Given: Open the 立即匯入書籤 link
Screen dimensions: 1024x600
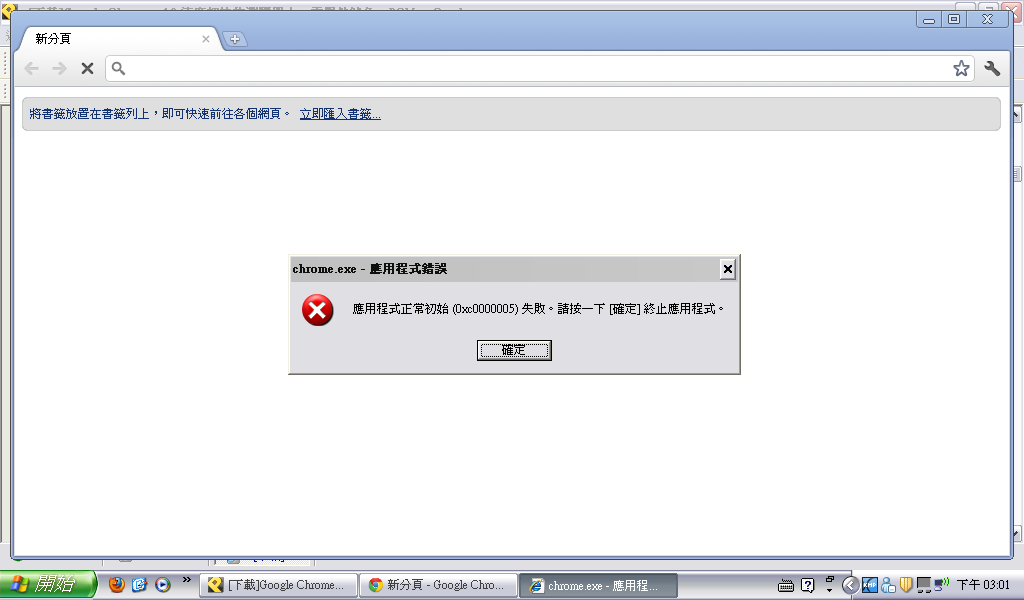Looking at the screenshot, I should 340,114.
